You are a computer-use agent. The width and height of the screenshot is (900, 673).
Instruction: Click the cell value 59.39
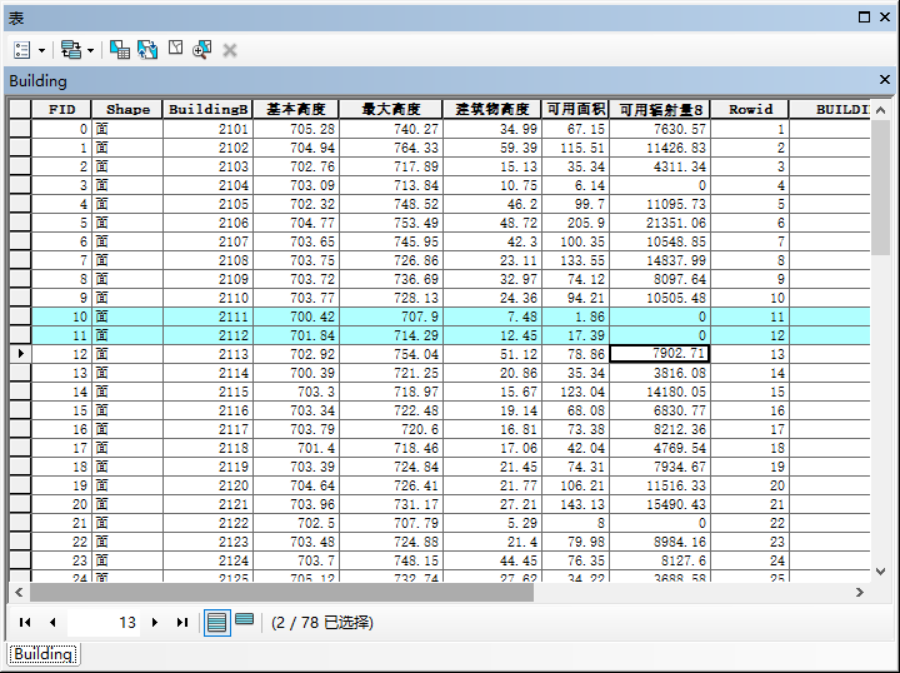point(492,147)
